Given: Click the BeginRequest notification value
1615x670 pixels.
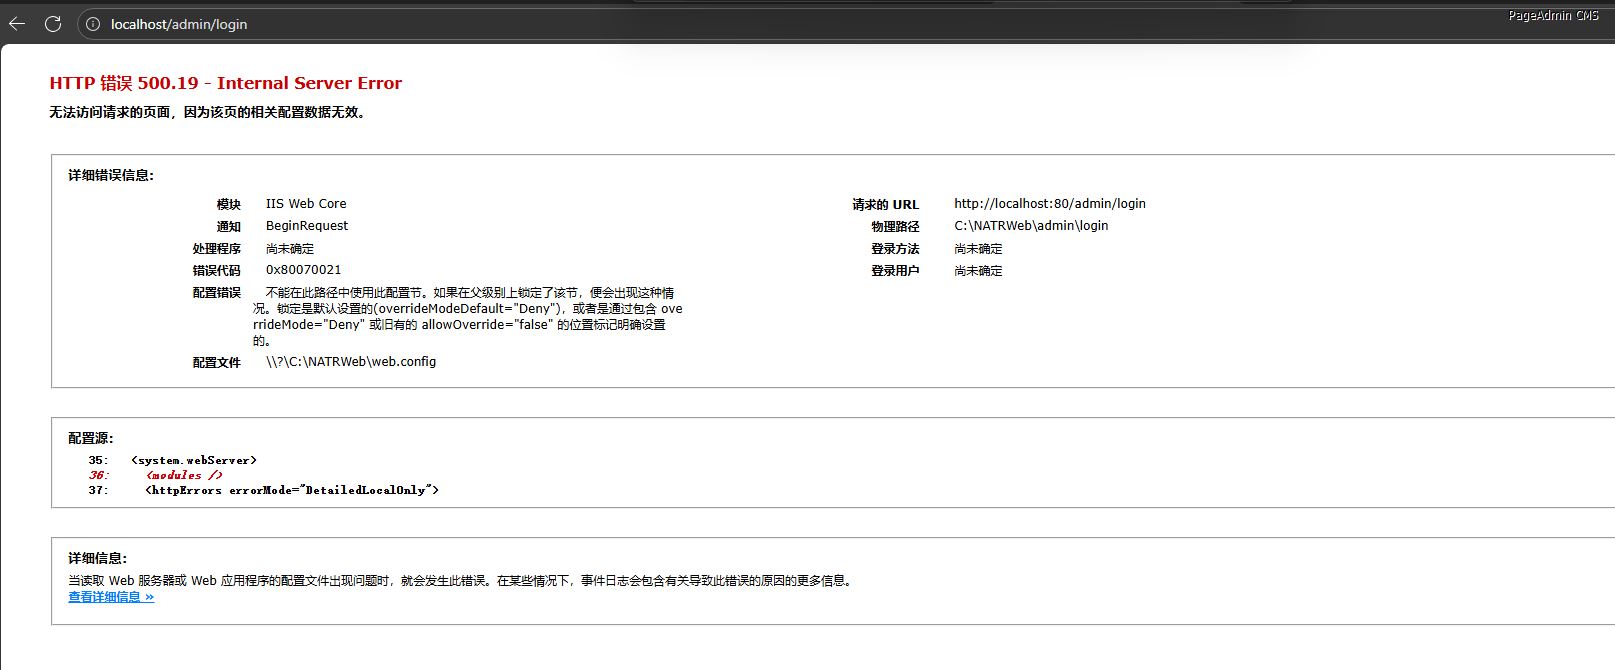Looking at the screenshot, I should 307,226.
